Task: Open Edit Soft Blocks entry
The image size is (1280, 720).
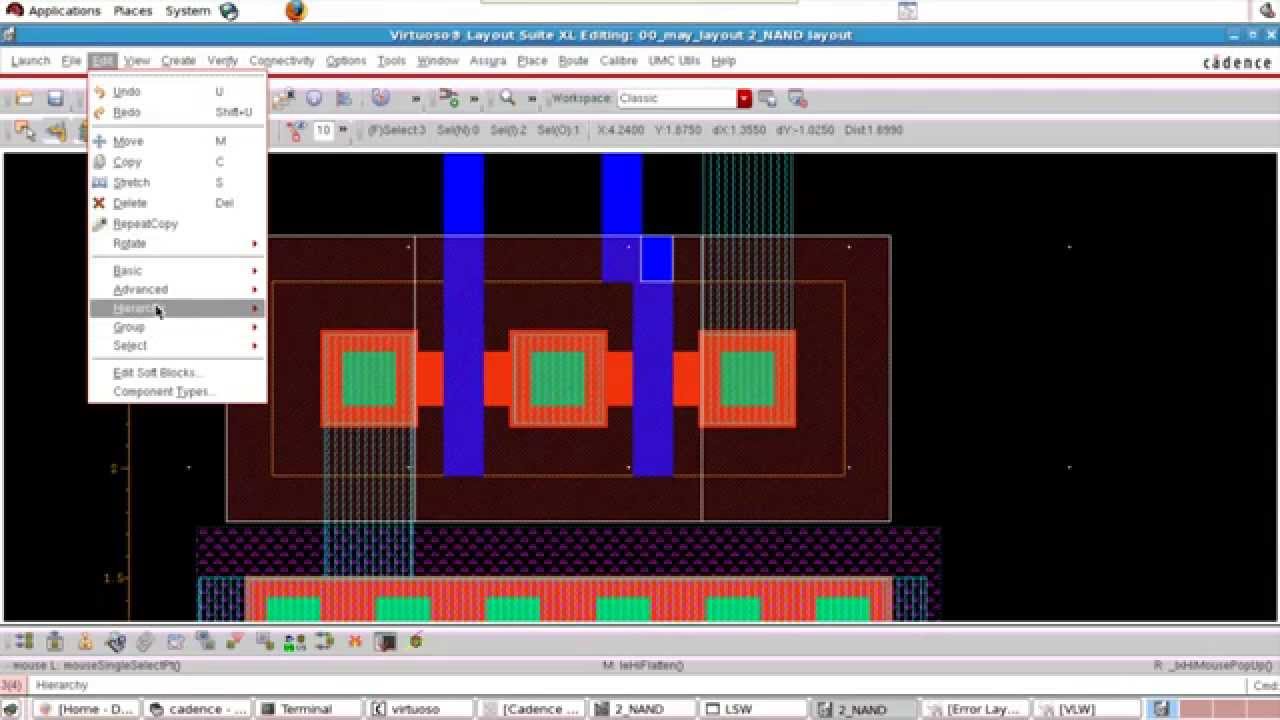Action: tap(177, 373)
